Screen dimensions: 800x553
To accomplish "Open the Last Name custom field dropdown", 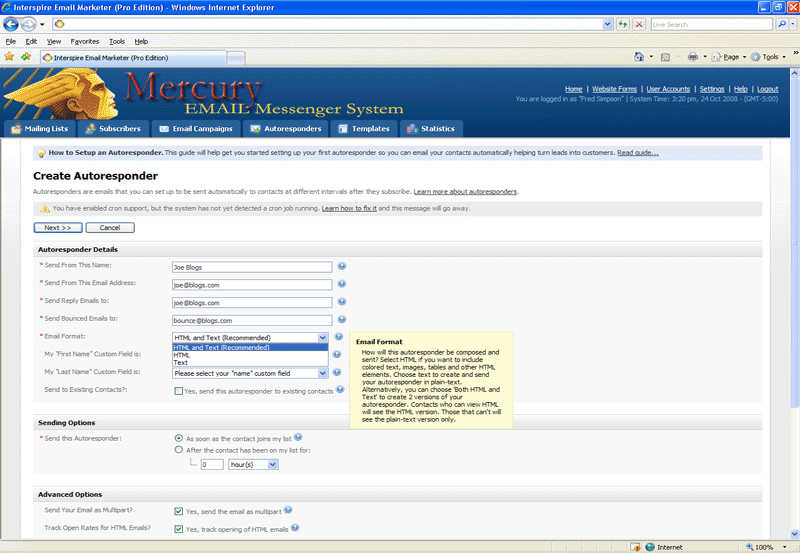I will click(250, 373).
